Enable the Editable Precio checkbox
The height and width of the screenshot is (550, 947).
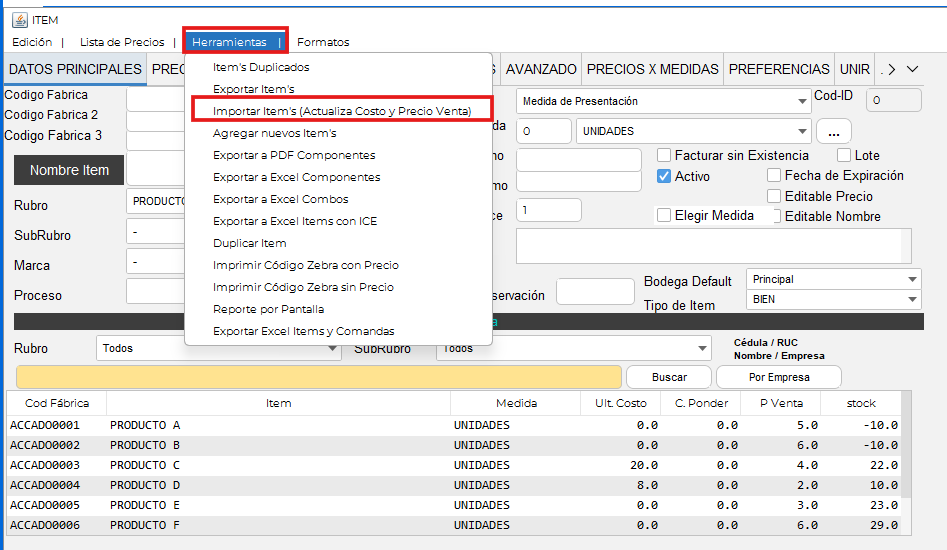click(774, 197)
